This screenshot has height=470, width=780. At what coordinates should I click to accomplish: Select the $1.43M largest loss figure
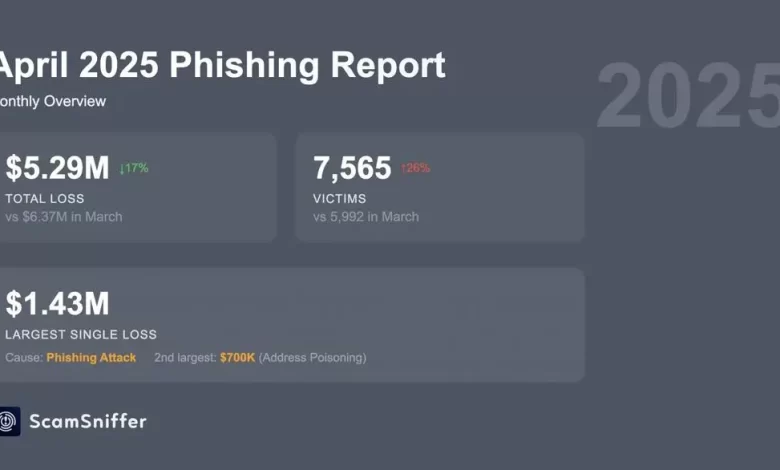pyautogui.click(x=57, y=303)
